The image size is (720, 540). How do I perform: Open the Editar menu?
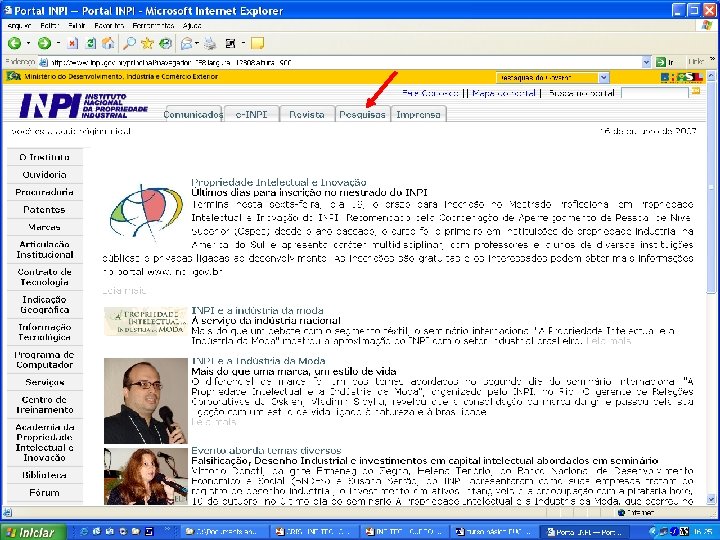click(50, 26)
